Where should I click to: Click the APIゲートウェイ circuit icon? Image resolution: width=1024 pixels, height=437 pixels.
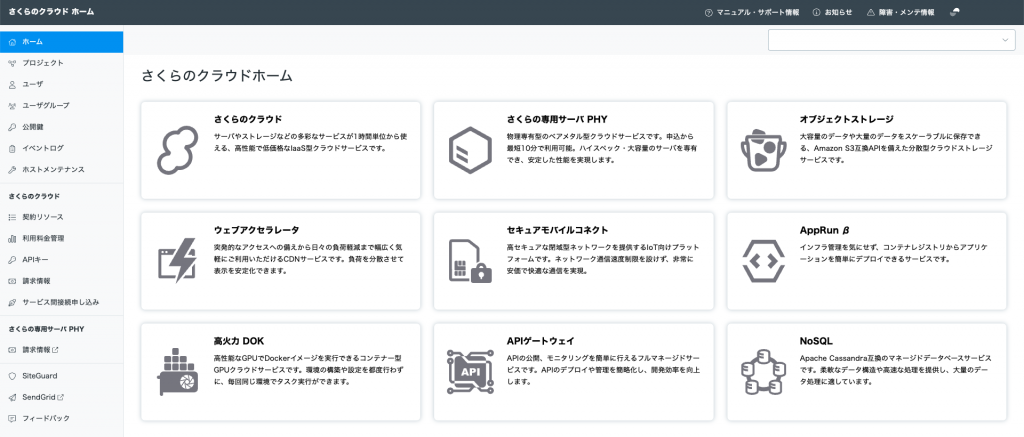470,372
